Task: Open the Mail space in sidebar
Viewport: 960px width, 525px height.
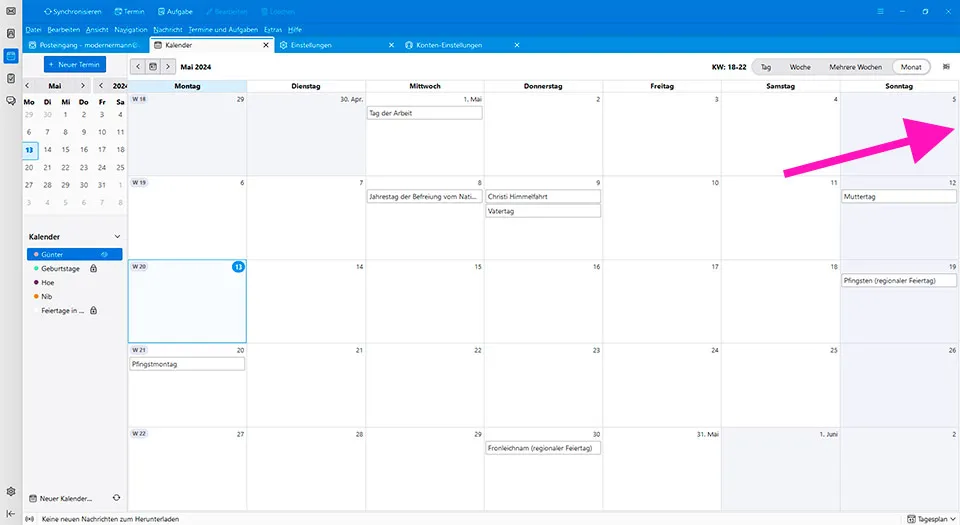Action: click(11, 11)
